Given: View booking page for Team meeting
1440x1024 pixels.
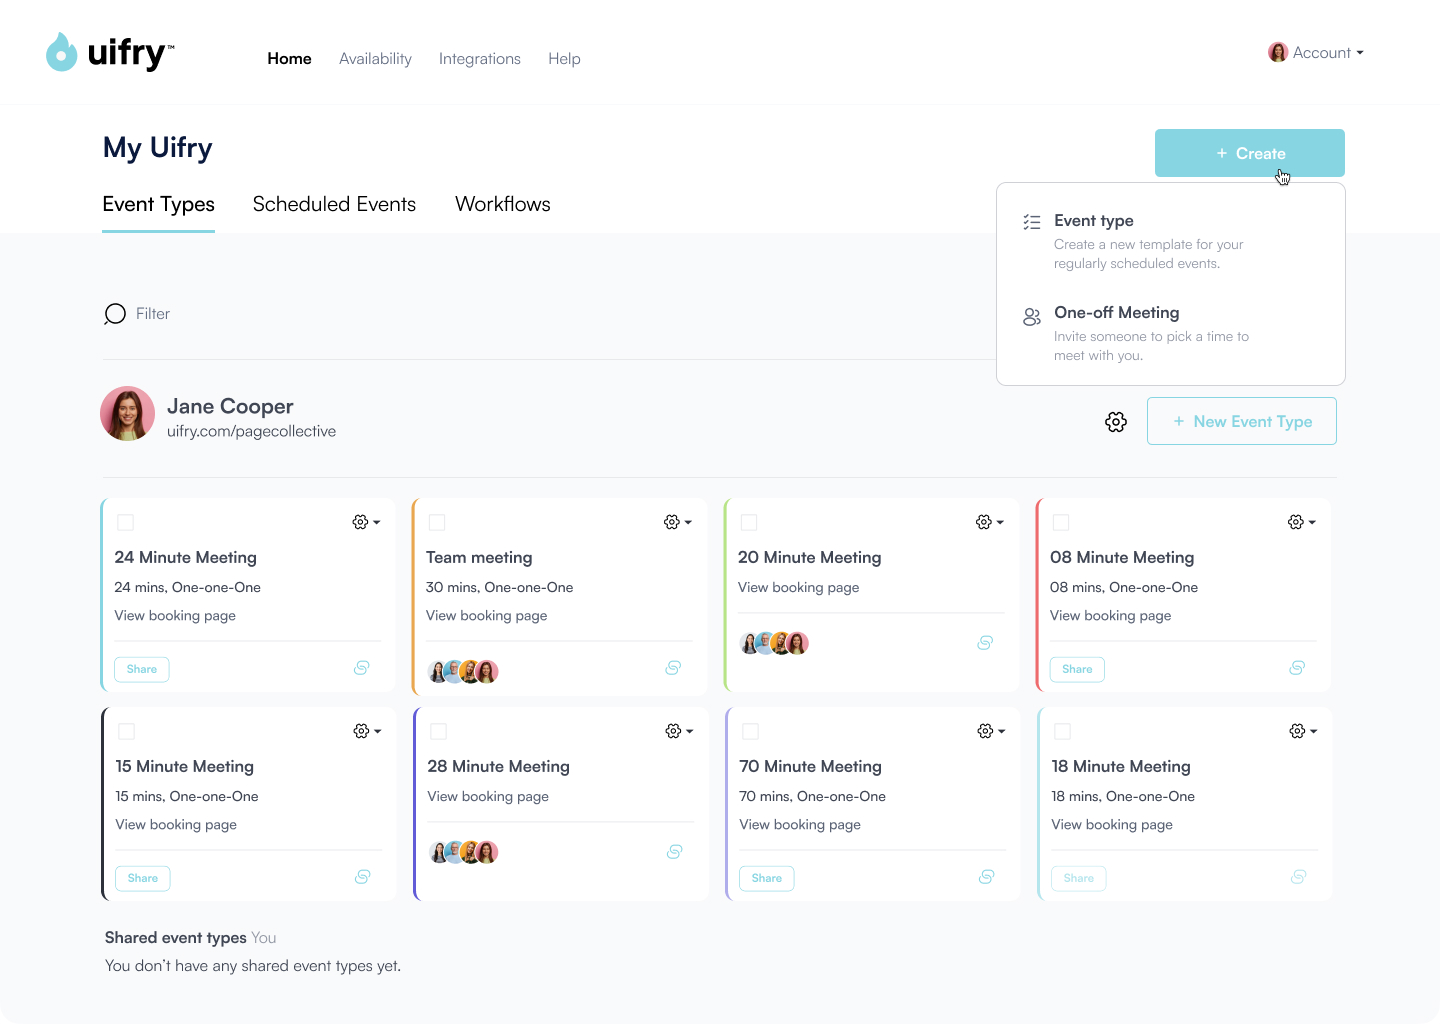Looking at the screenshot, I should point(487,616).
